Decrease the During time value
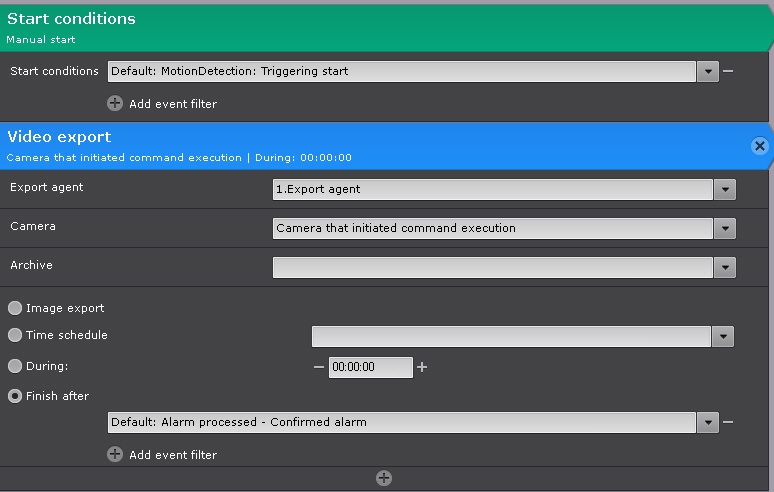 point(319,367)
